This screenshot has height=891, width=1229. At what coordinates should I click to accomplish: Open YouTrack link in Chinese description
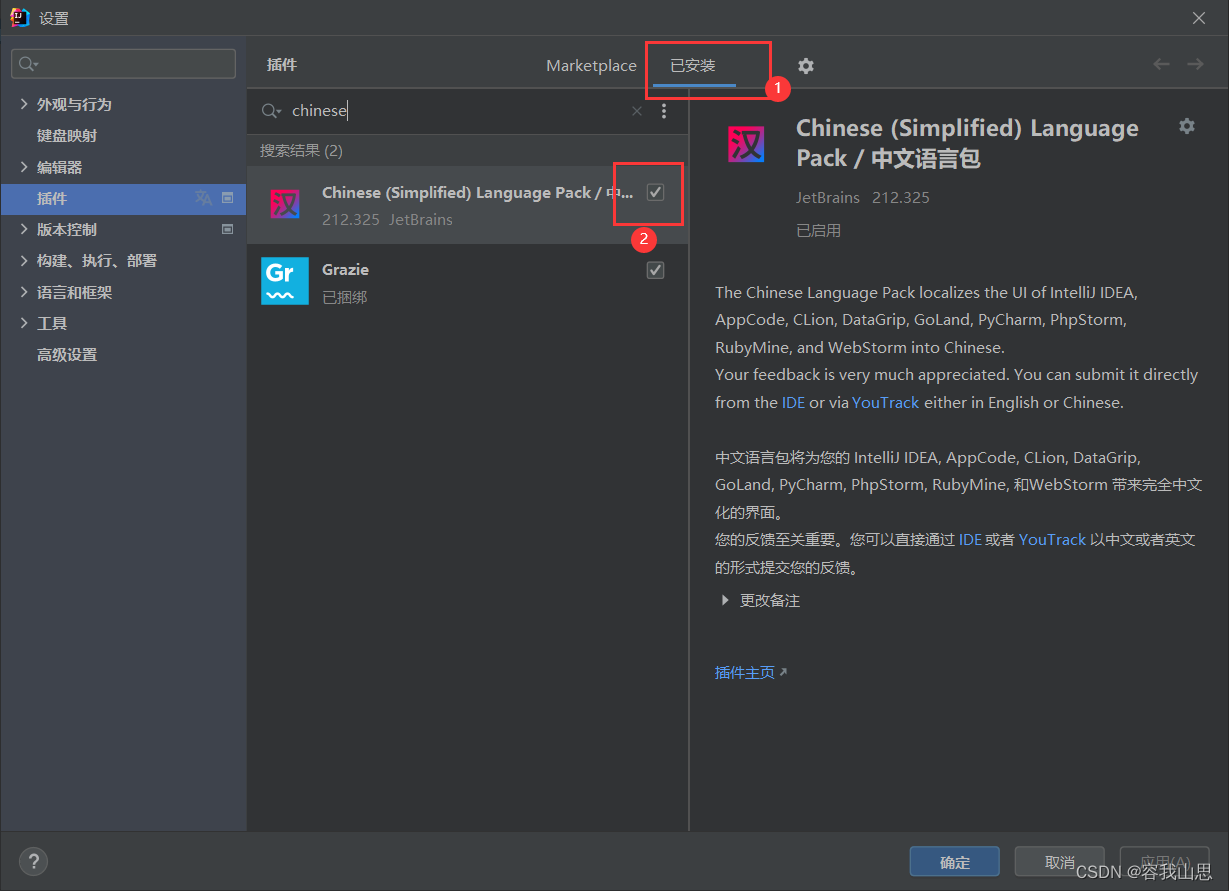(1052, 539)
